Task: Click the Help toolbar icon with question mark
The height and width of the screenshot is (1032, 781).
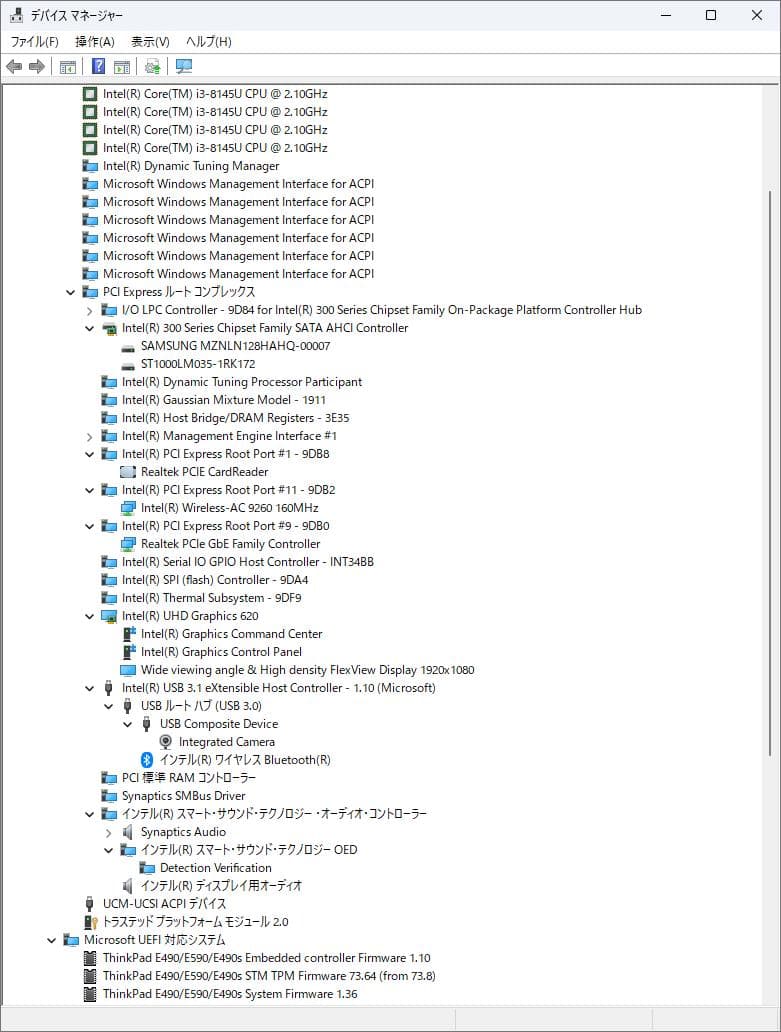Action: click(98, 67)
